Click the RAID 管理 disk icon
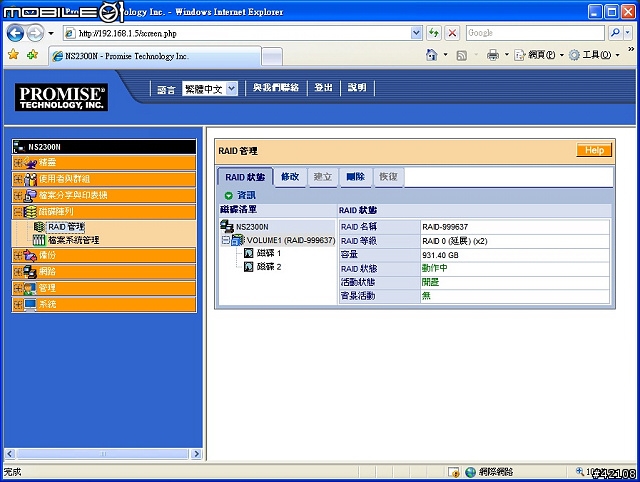The width and height of the screenshot is (640, 482). (x=39, y=227)
